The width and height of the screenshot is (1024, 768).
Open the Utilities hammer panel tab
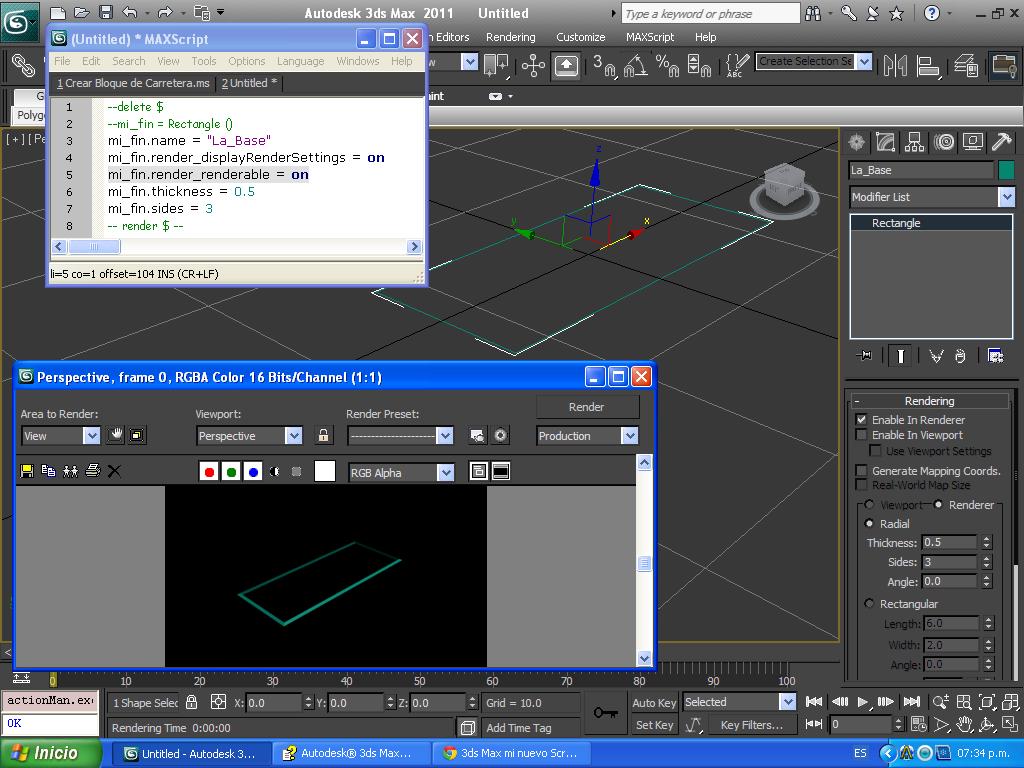(1001, 142)
